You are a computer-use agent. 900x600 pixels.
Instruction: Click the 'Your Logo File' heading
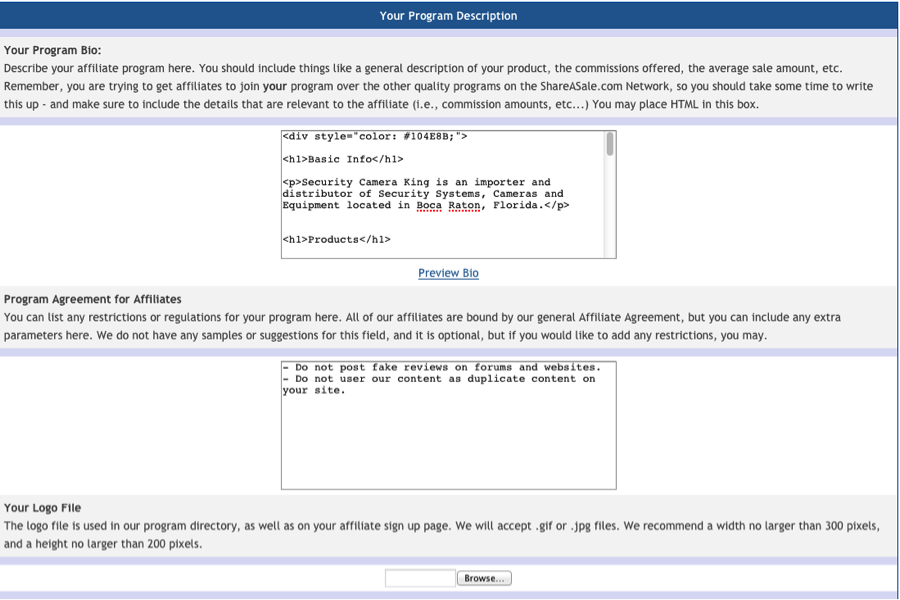click(42, 508)
